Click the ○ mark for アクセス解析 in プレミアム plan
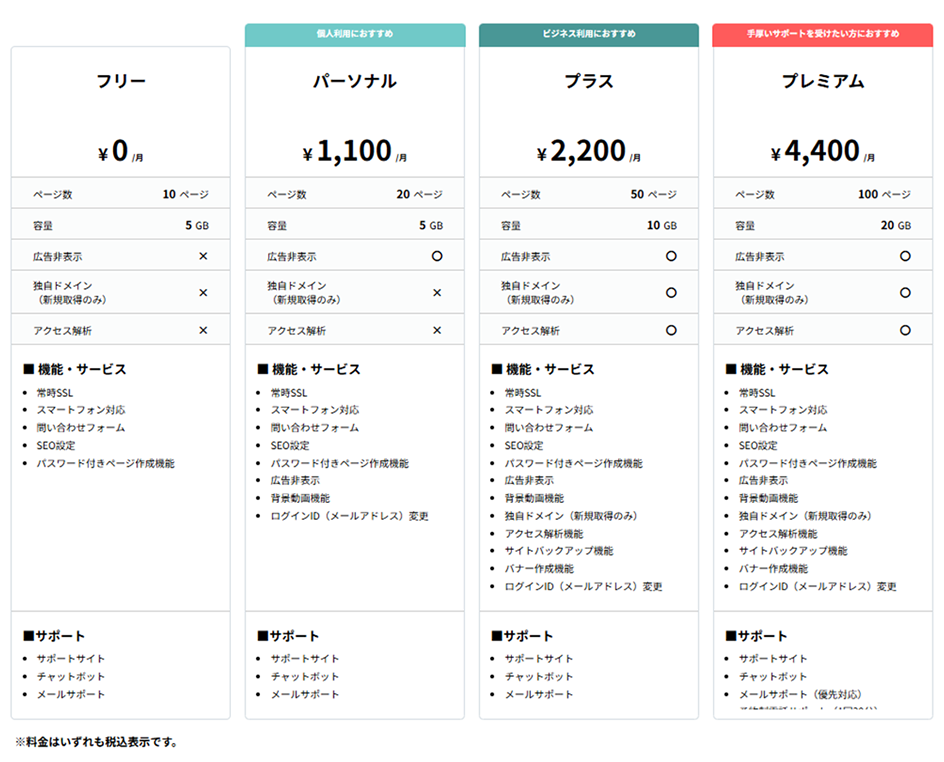This screenshot has height=762, width=944. tap(905, 330)
